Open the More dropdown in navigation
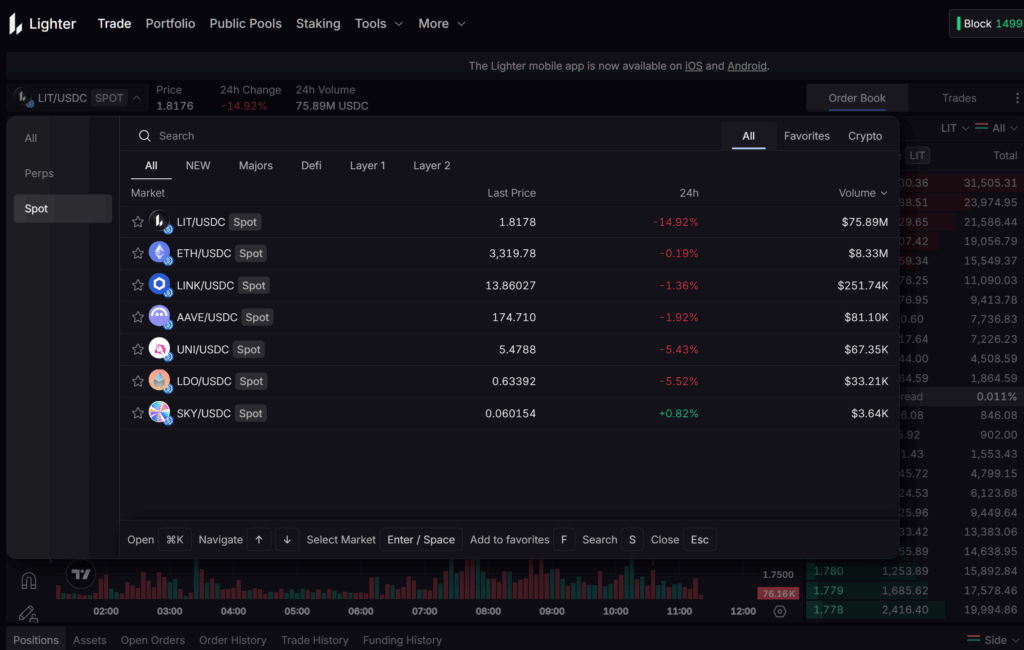1024x650 pixels. 442,24
